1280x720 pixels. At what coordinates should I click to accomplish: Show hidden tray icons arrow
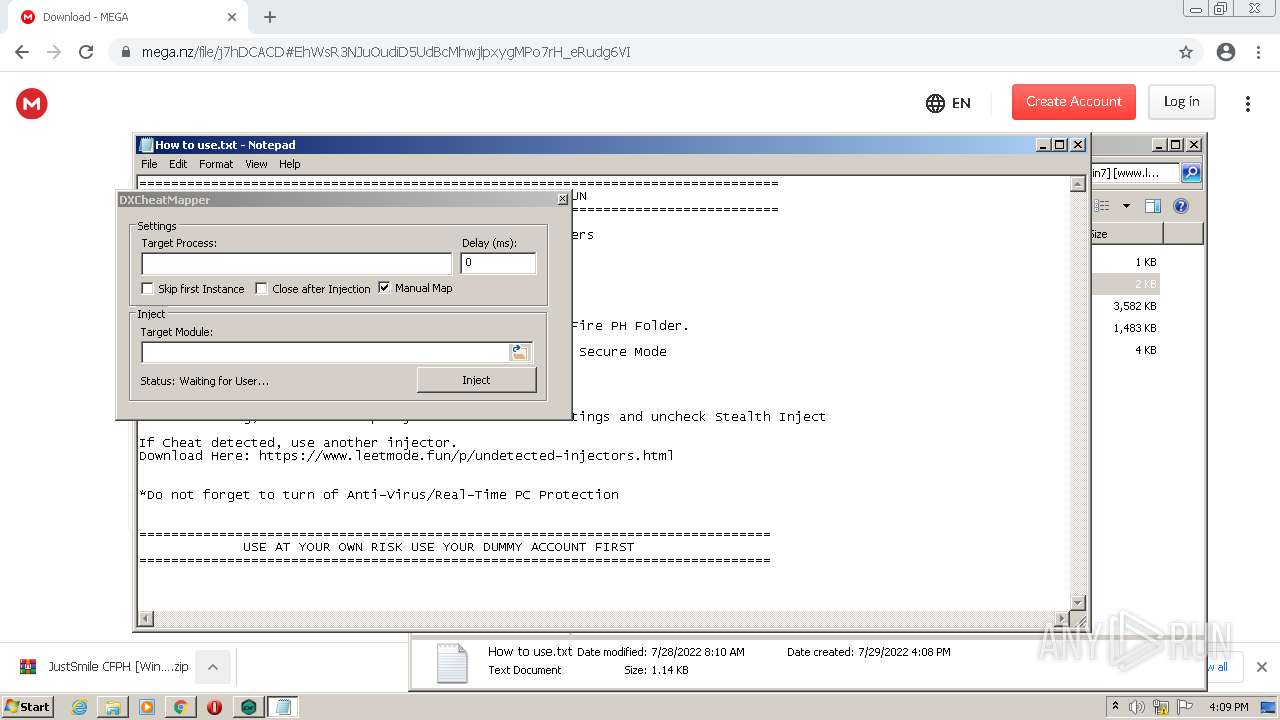pyautogui.click(x=1116, y=707)
